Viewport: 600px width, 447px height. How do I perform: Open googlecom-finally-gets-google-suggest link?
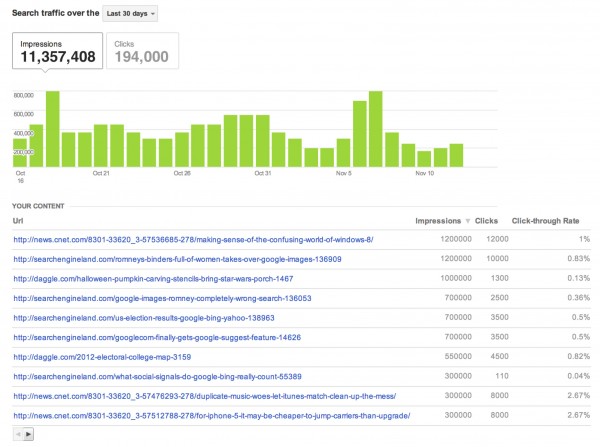coord(157,338)
